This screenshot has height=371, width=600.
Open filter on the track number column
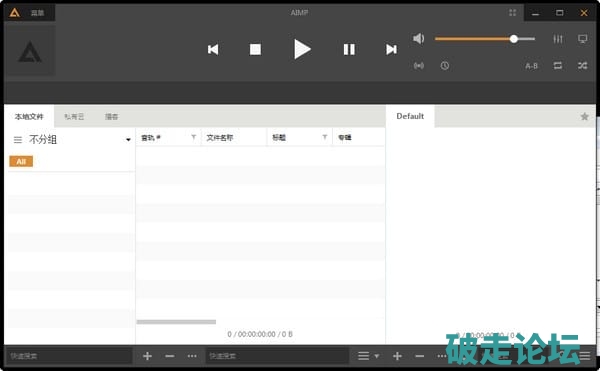point(194,137)
